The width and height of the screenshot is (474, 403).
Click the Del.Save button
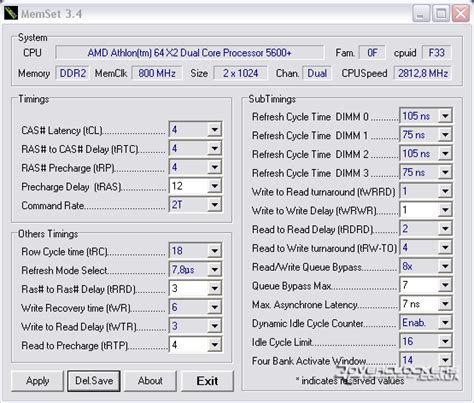(94, 381)
